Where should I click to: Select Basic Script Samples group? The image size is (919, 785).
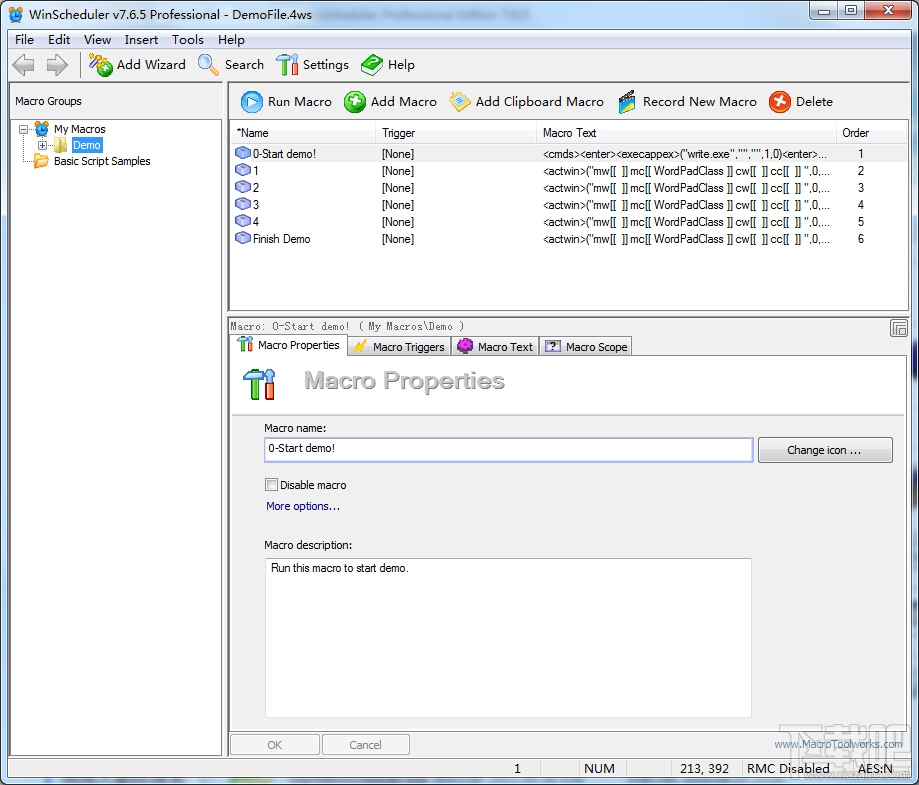[102, 161]
